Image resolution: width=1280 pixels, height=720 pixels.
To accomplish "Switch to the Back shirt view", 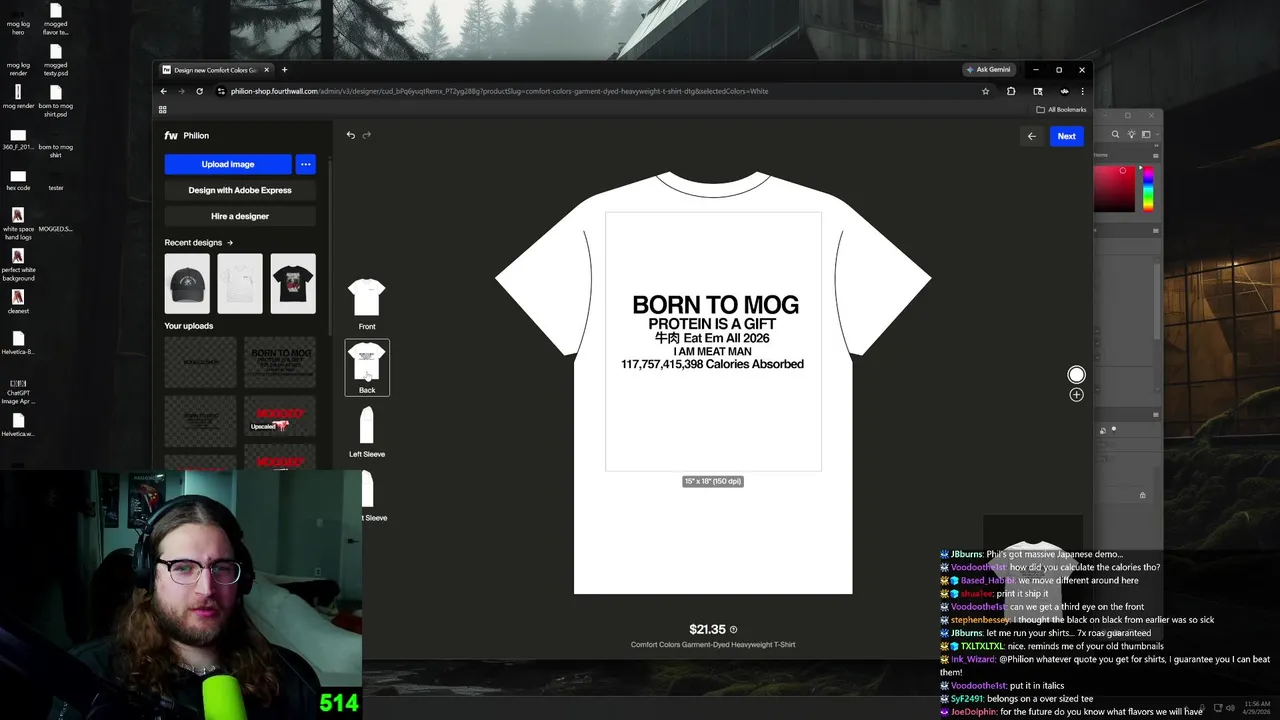I will point(367,367).
